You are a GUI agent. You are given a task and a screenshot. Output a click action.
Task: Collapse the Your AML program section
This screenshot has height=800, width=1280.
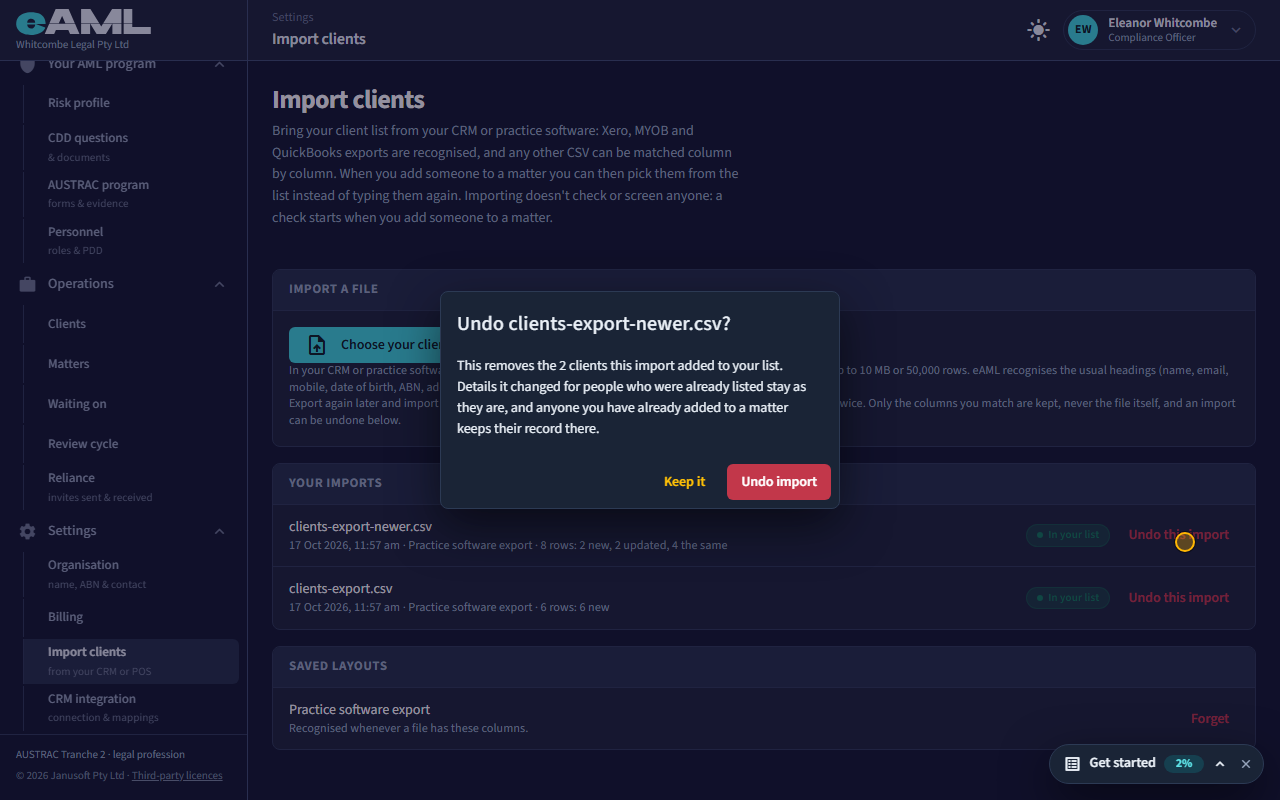click(x=219, y=64)
